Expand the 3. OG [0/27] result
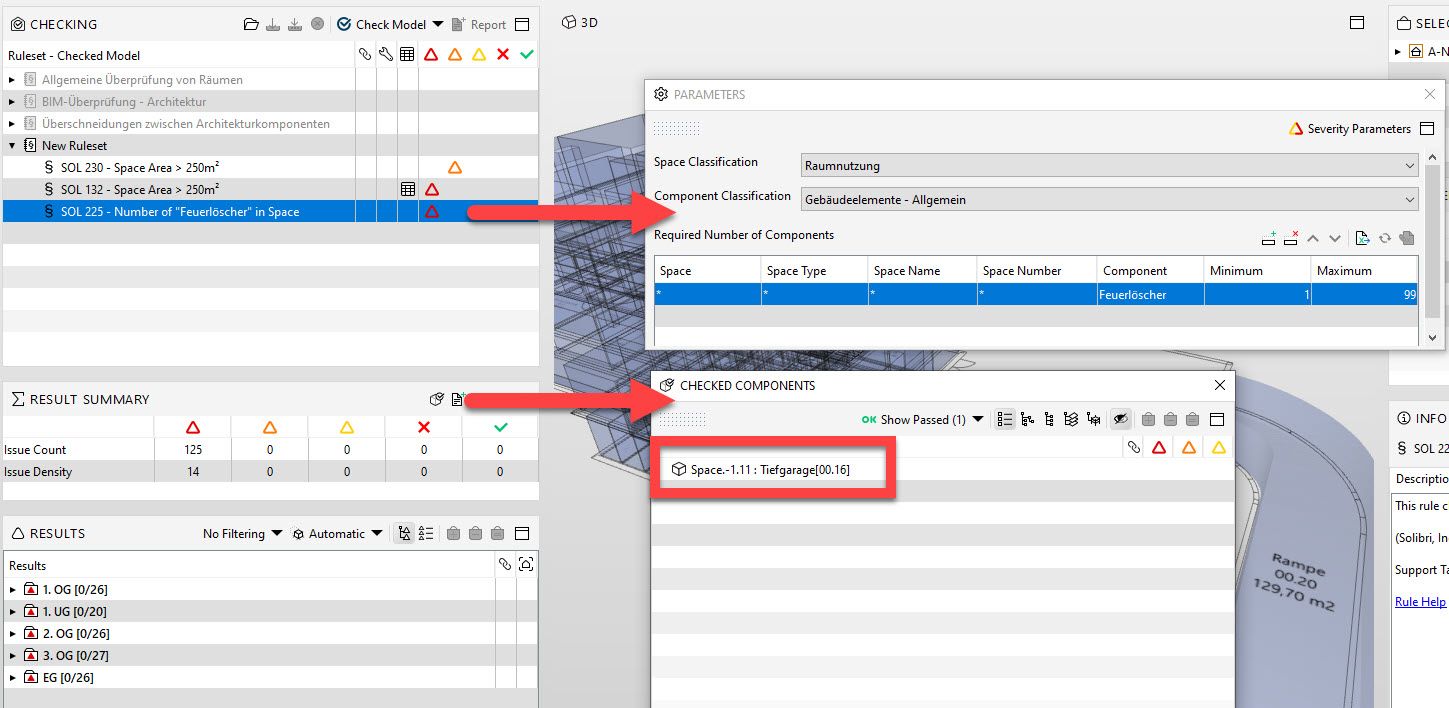 click(x=12, y=656)
